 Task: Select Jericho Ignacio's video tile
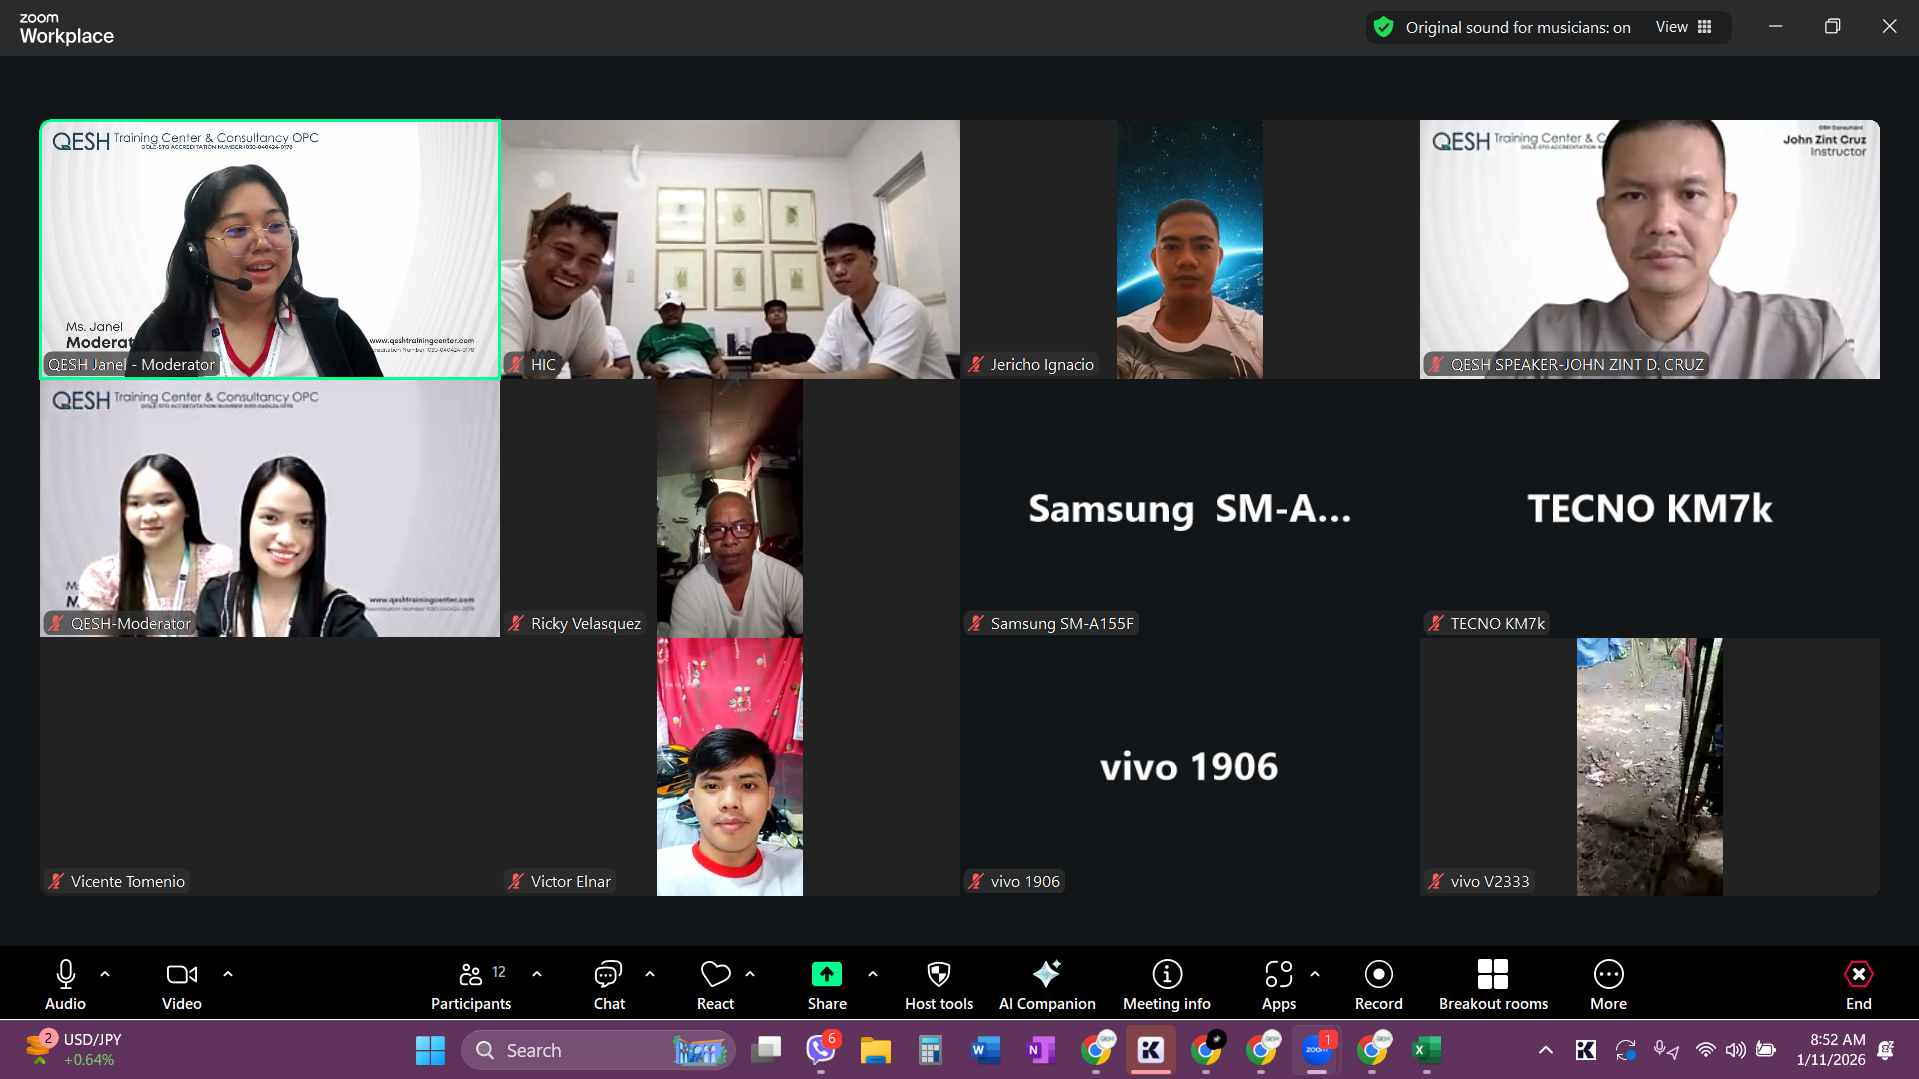pyautogui.click(x=1189, y=249)
